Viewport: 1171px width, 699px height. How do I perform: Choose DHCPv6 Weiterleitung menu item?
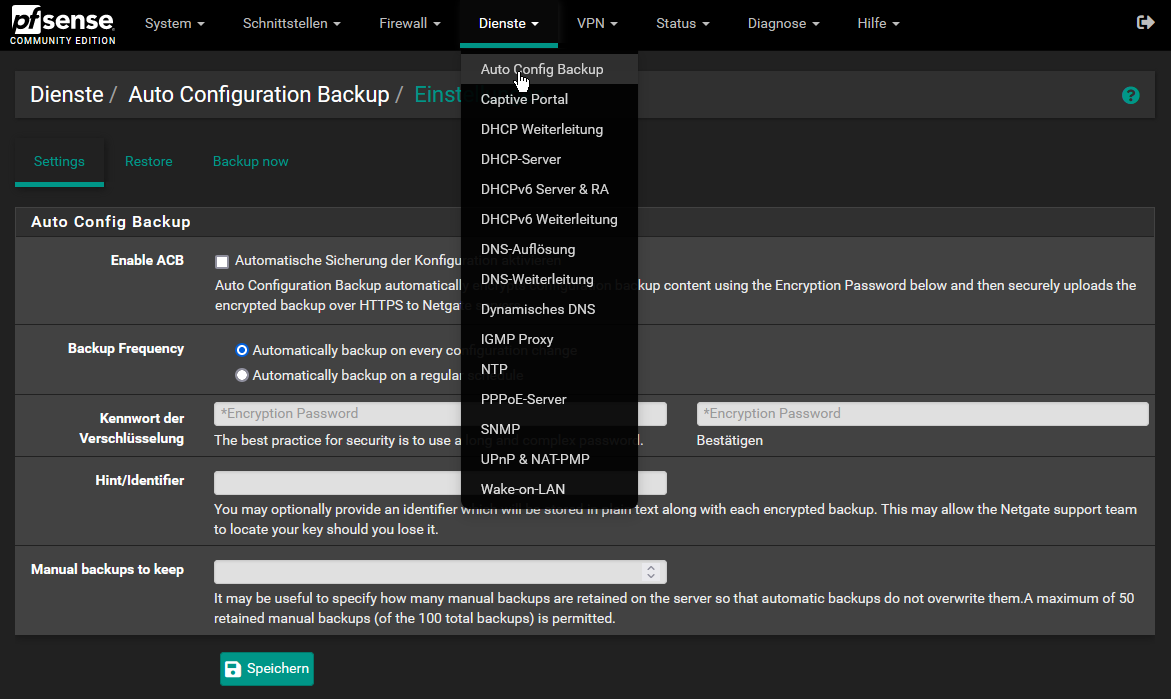click(x=549, y=219)
